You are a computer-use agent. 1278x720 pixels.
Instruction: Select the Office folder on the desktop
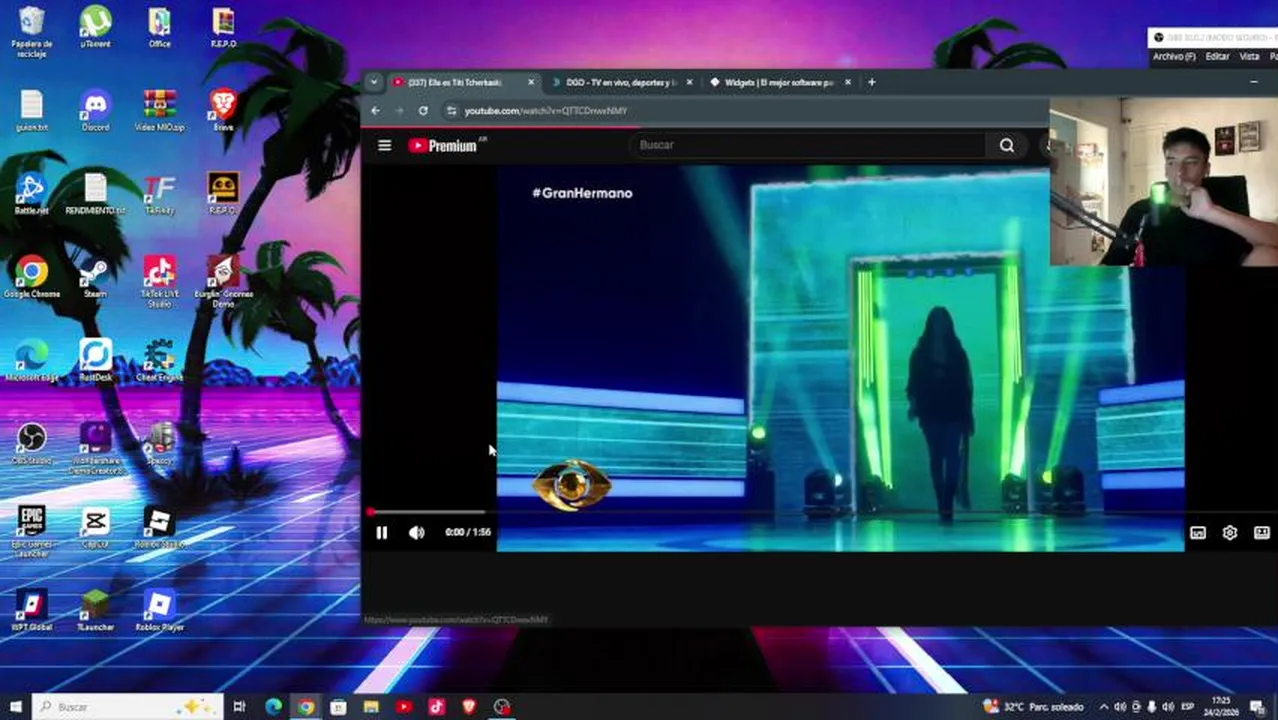click(159, 27)
